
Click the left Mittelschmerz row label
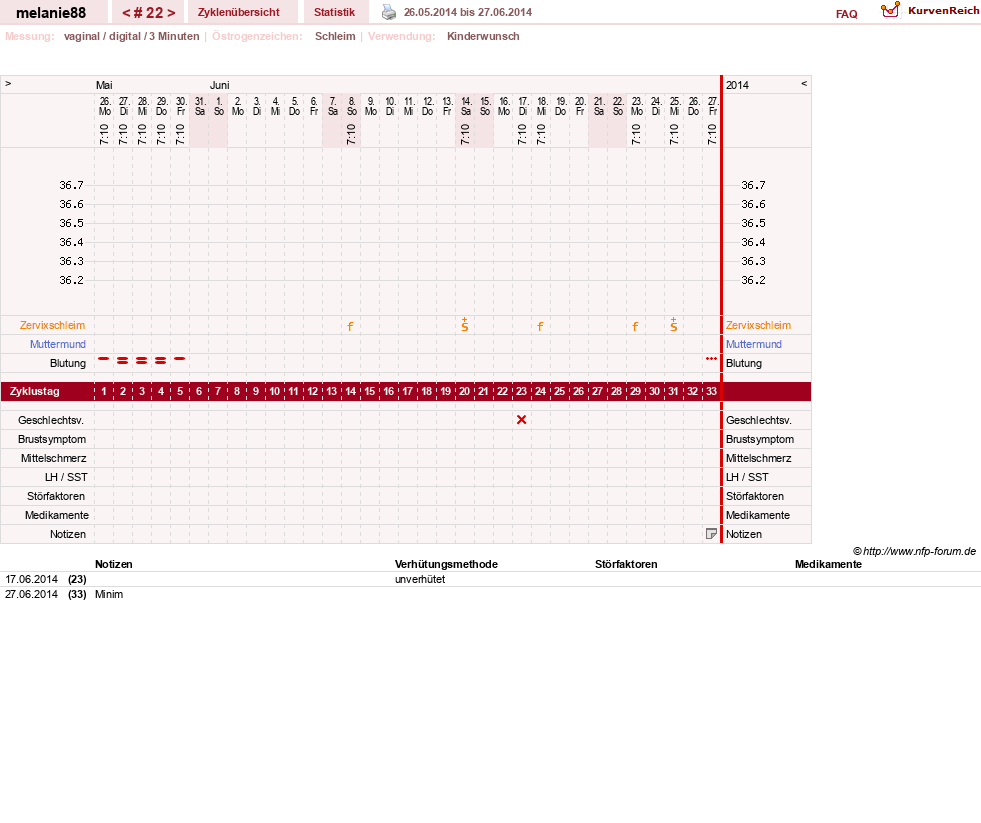coord(53,458)
